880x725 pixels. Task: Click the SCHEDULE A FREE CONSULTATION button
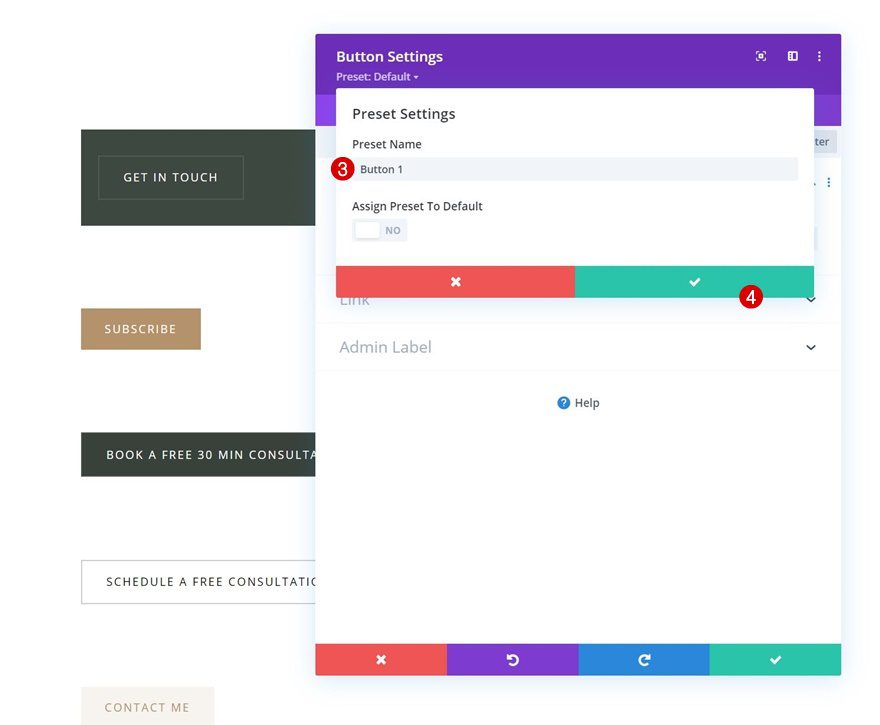(200, 581)
